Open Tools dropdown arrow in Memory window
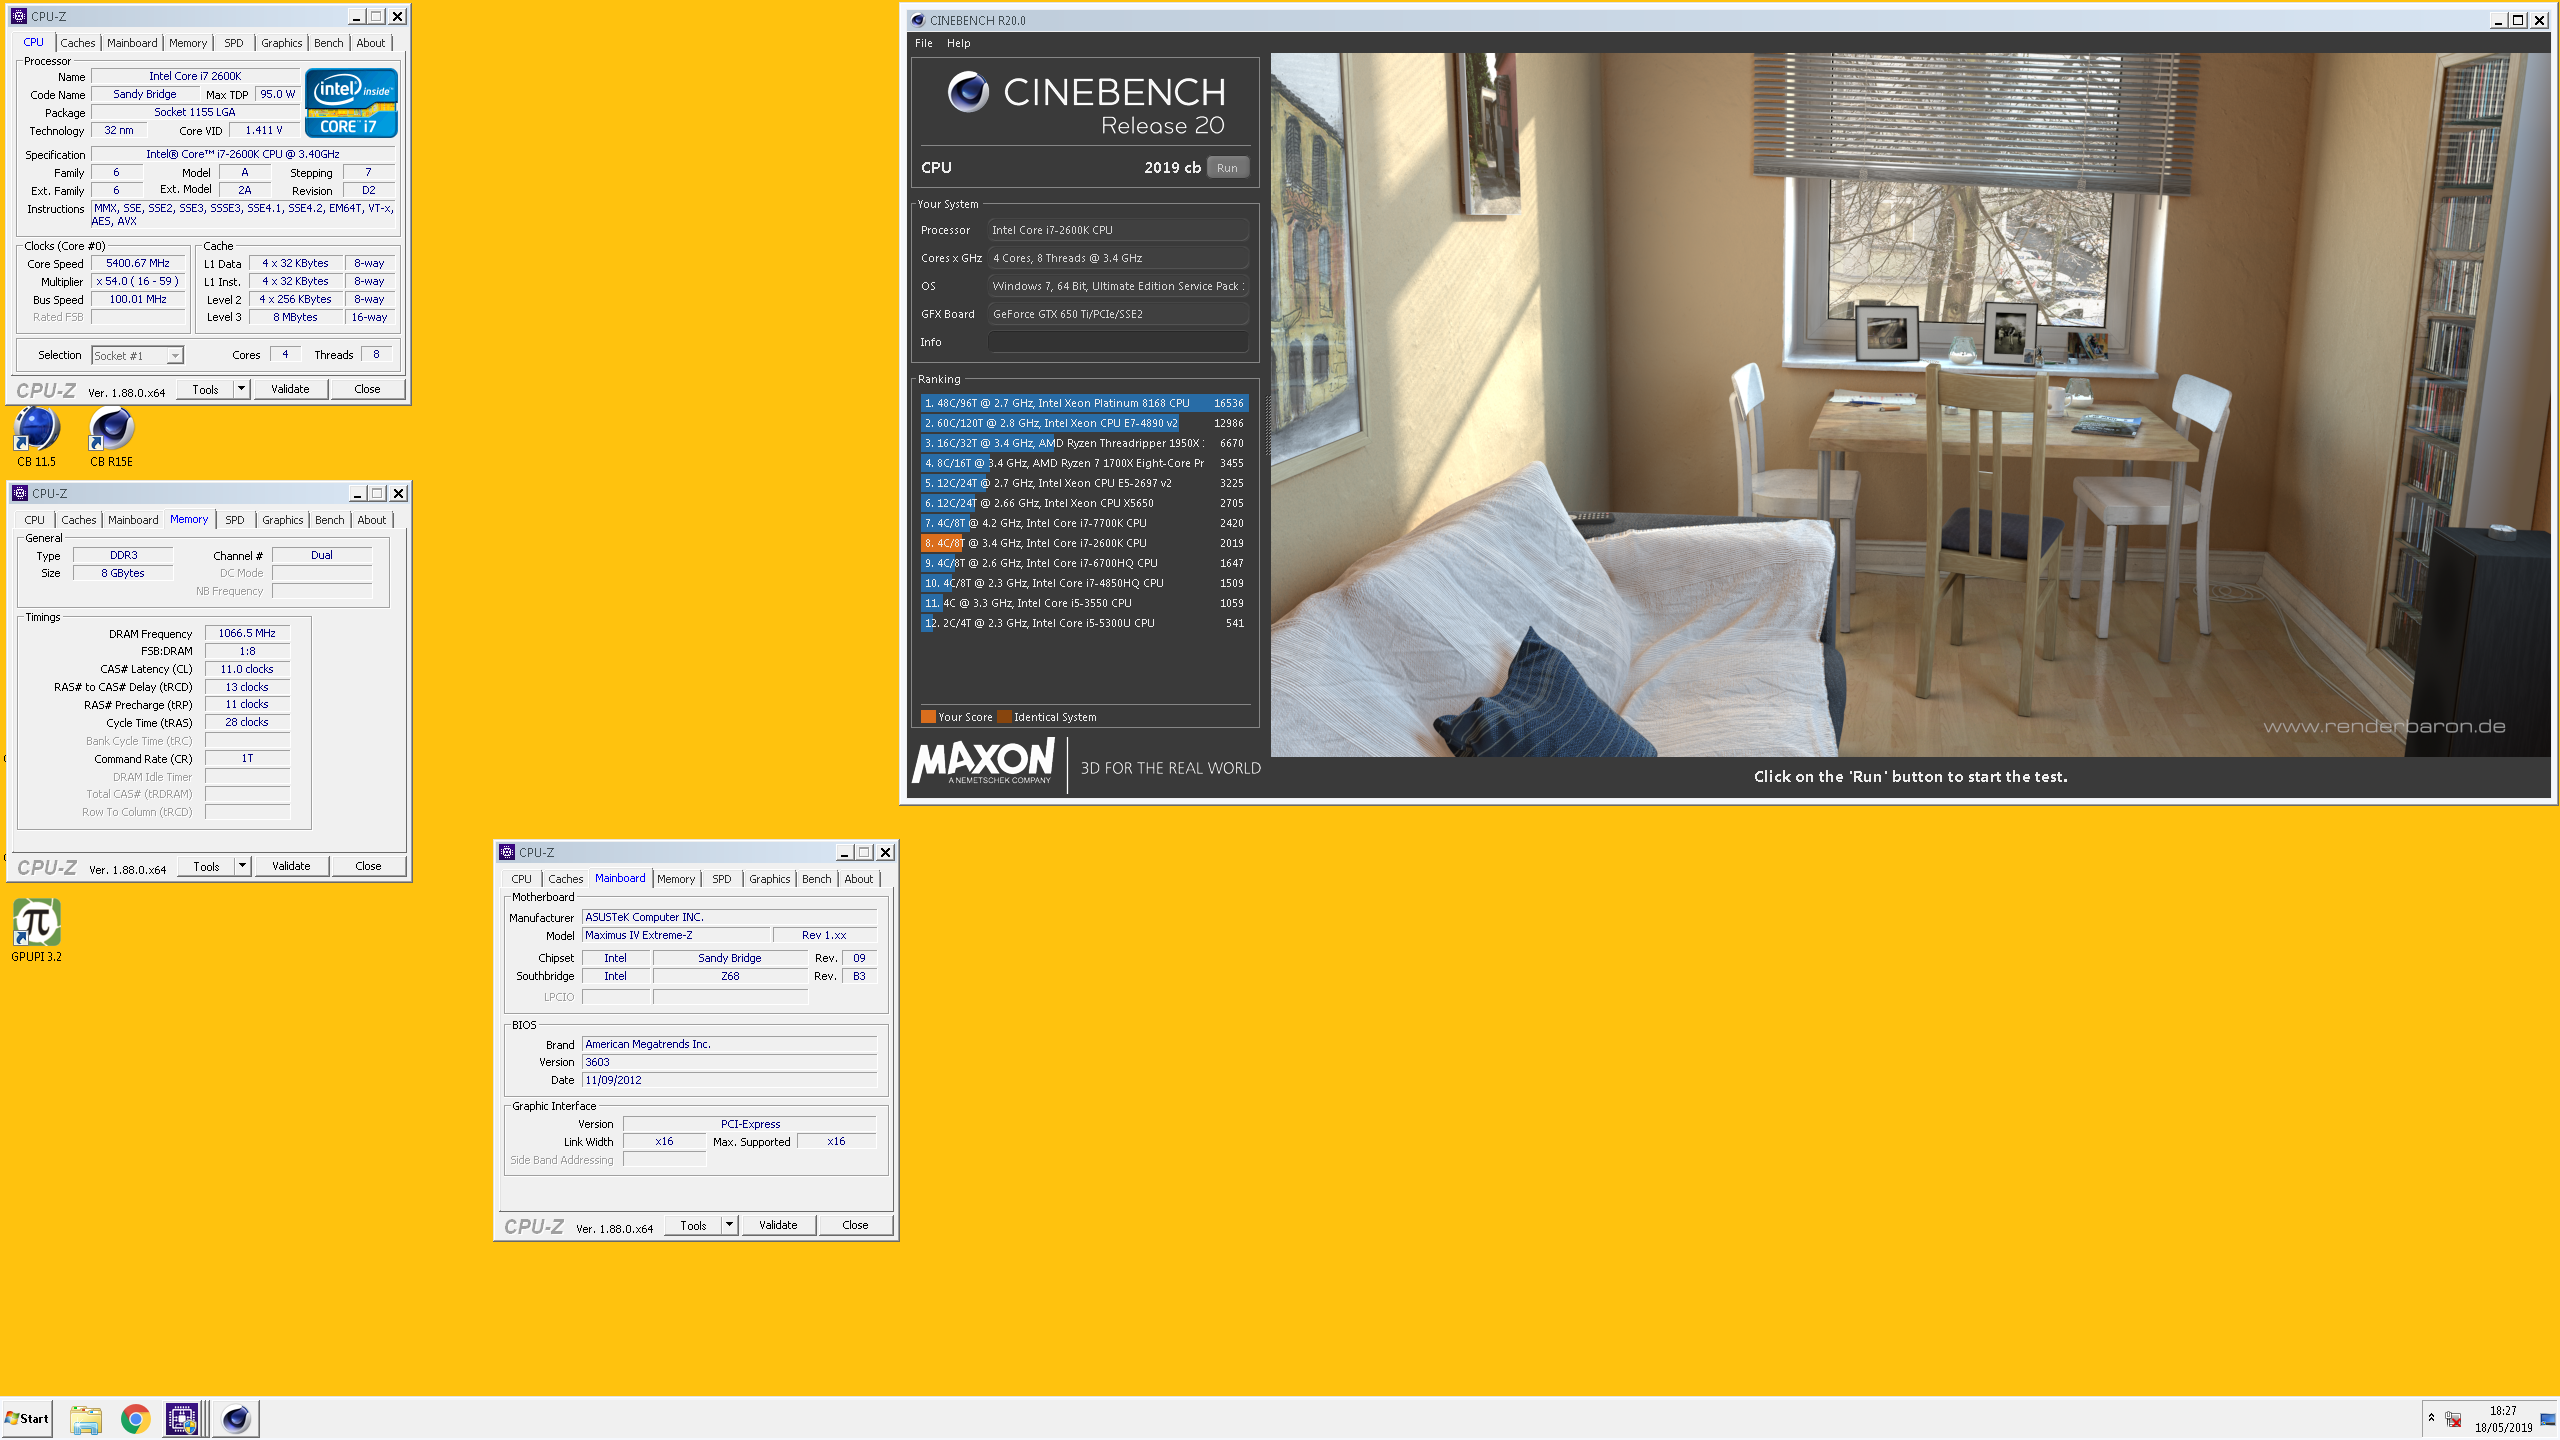2560x1440 pixels. click(242, 866)
